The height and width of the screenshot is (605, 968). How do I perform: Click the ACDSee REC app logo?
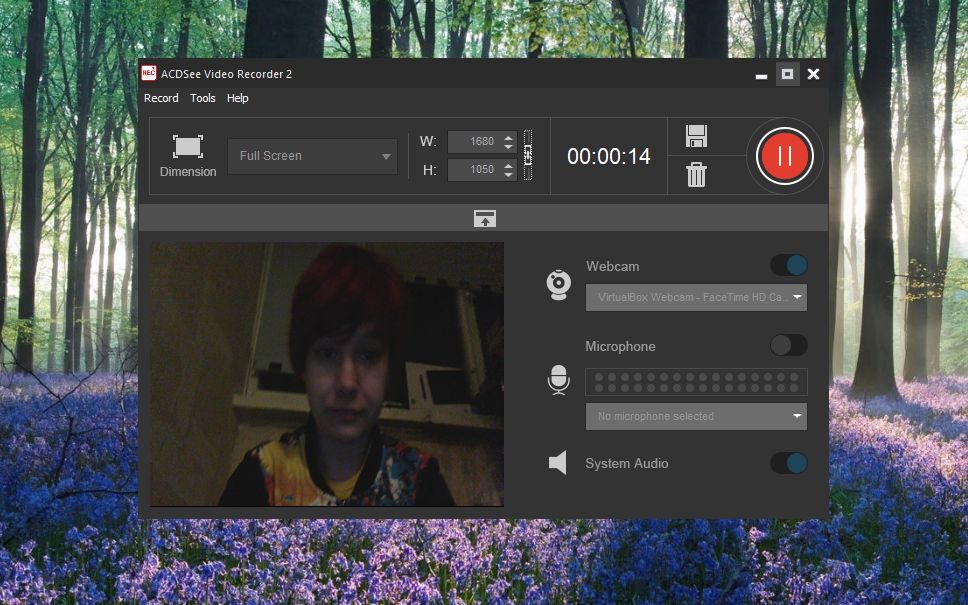point(149,74)
